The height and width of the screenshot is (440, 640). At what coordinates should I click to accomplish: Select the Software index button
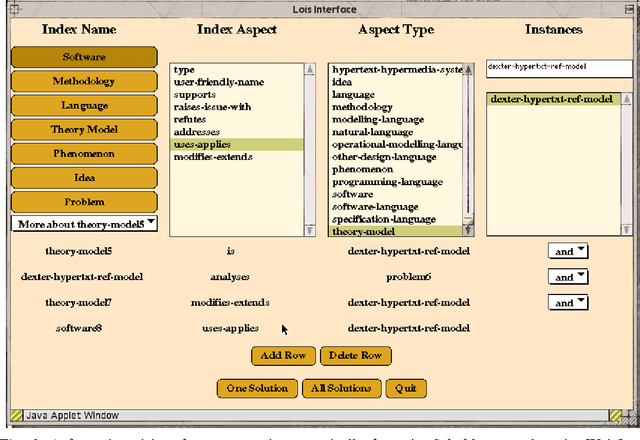tap(84, 58)
